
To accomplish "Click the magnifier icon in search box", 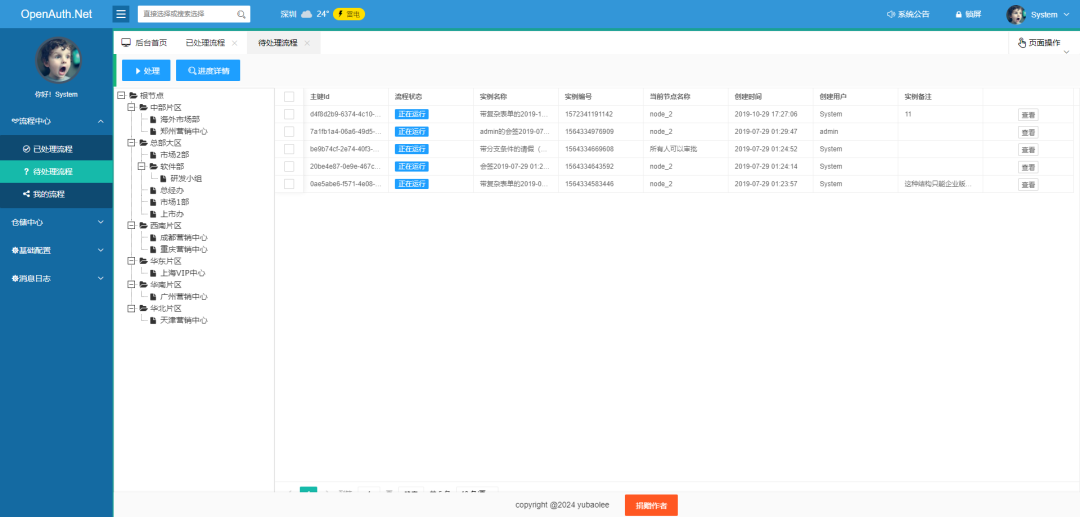I will 241,15.
